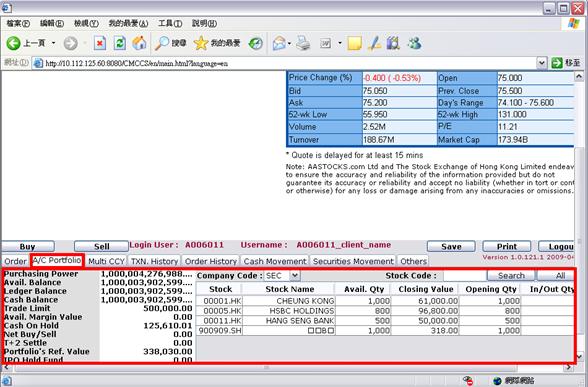Click the portfolio pane scroll down arrow
588x387 pixels.
(x=579, y=356)
